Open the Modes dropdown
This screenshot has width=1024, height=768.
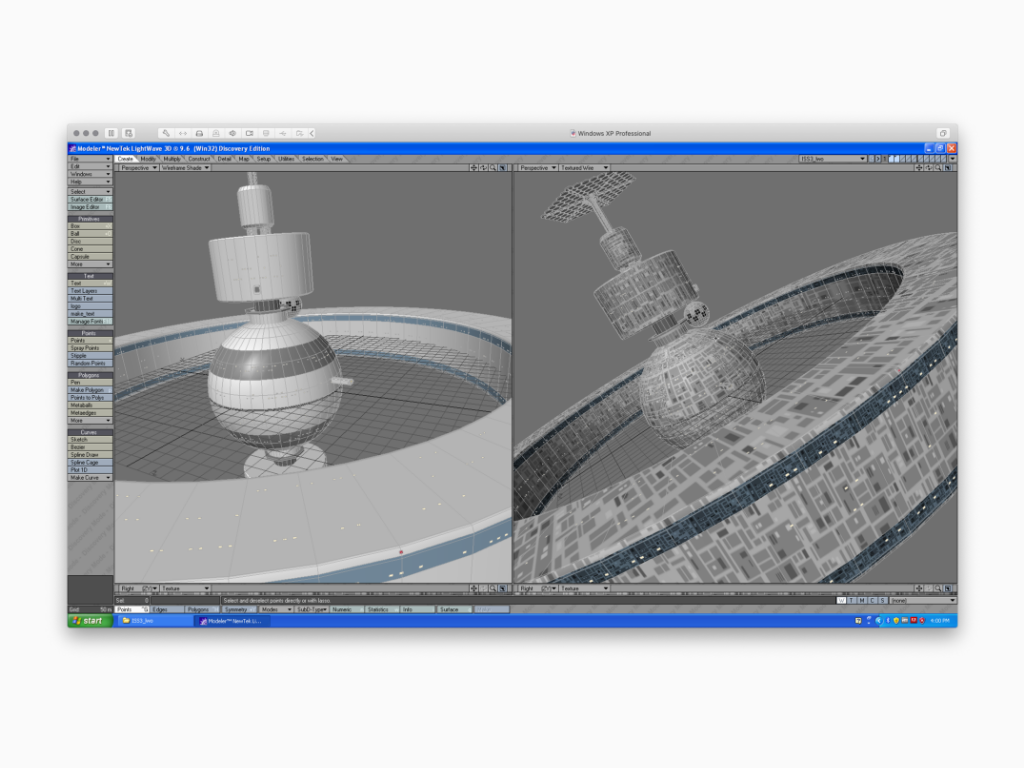274,609
